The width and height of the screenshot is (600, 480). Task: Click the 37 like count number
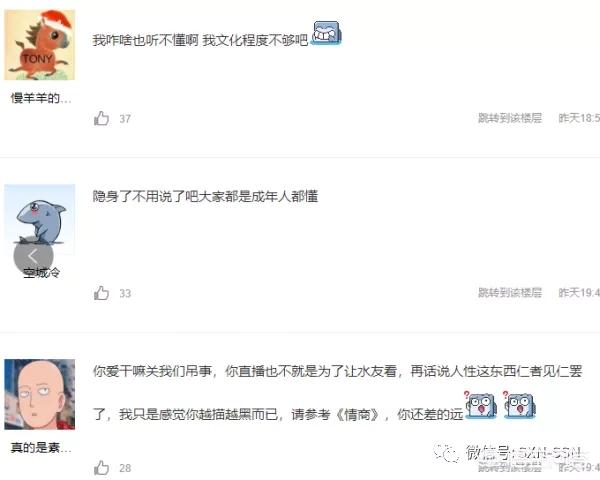click(125, 119)
